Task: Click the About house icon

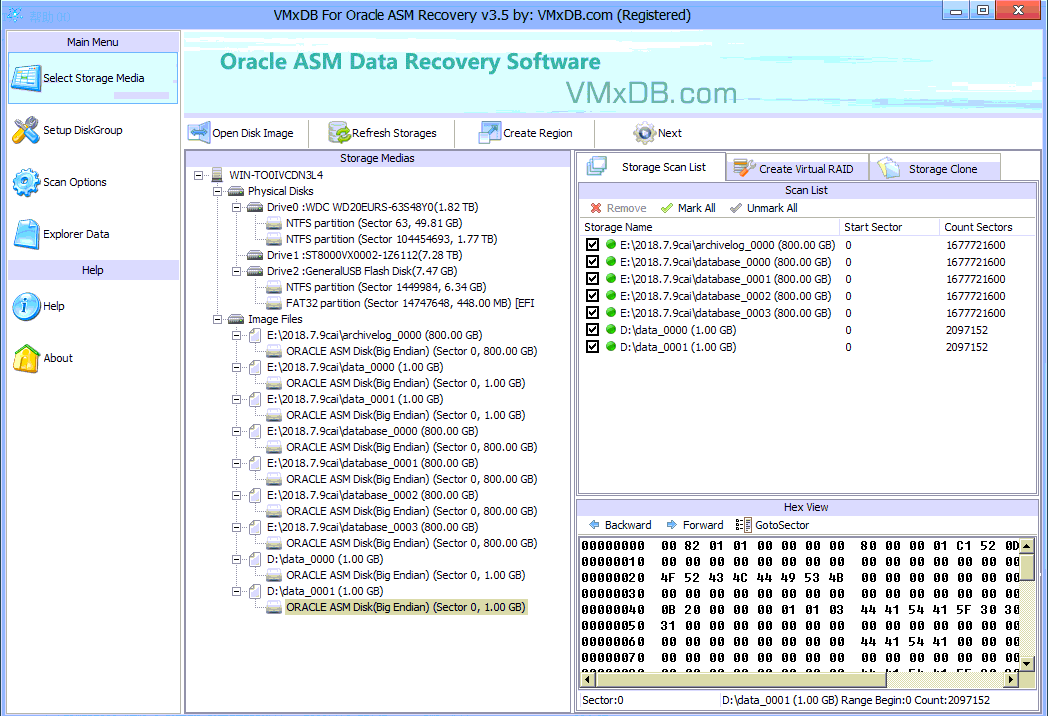Action: tap(26, 358)
